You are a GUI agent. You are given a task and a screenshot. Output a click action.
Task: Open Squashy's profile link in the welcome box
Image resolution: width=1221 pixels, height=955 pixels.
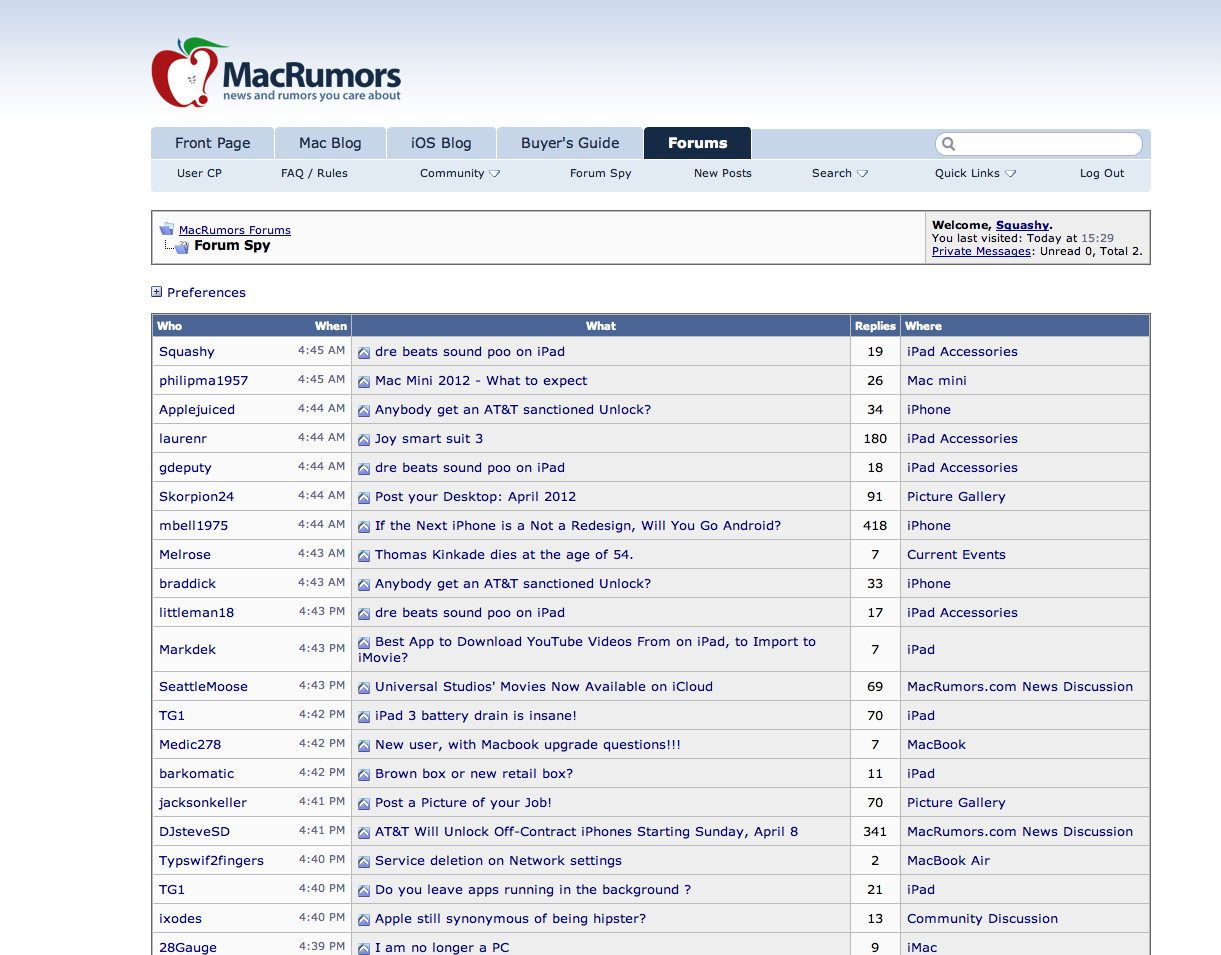point(1022,225)
